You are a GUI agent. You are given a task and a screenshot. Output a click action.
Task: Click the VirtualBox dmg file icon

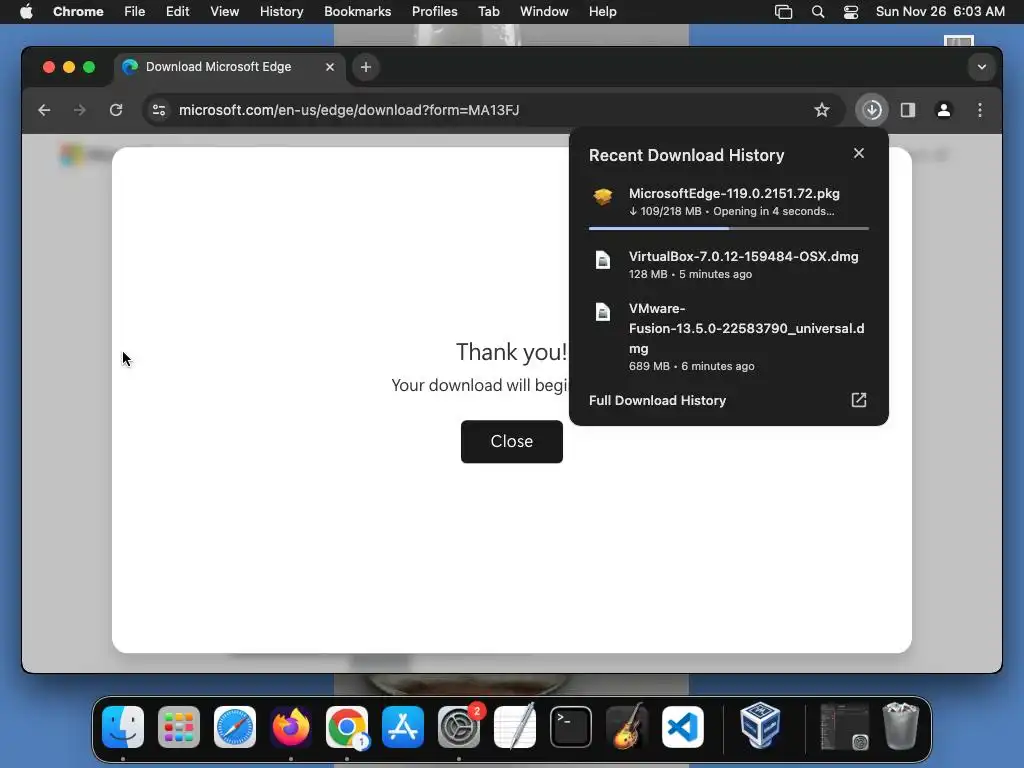(x=603, y=260)
